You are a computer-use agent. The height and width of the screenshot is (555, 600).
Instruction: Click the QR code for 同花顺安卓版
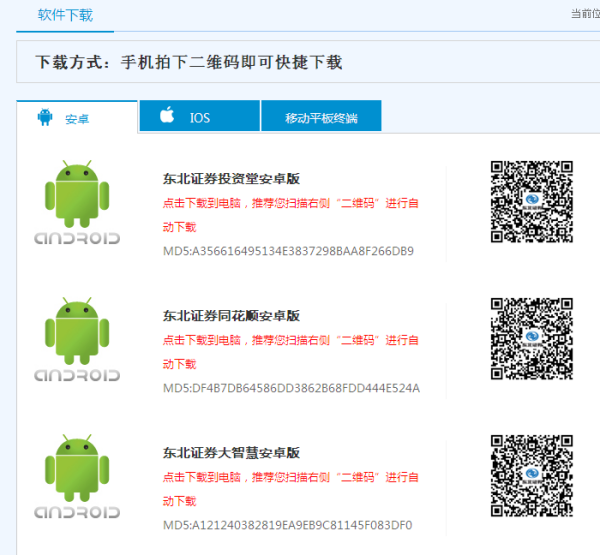pos(532,339)
